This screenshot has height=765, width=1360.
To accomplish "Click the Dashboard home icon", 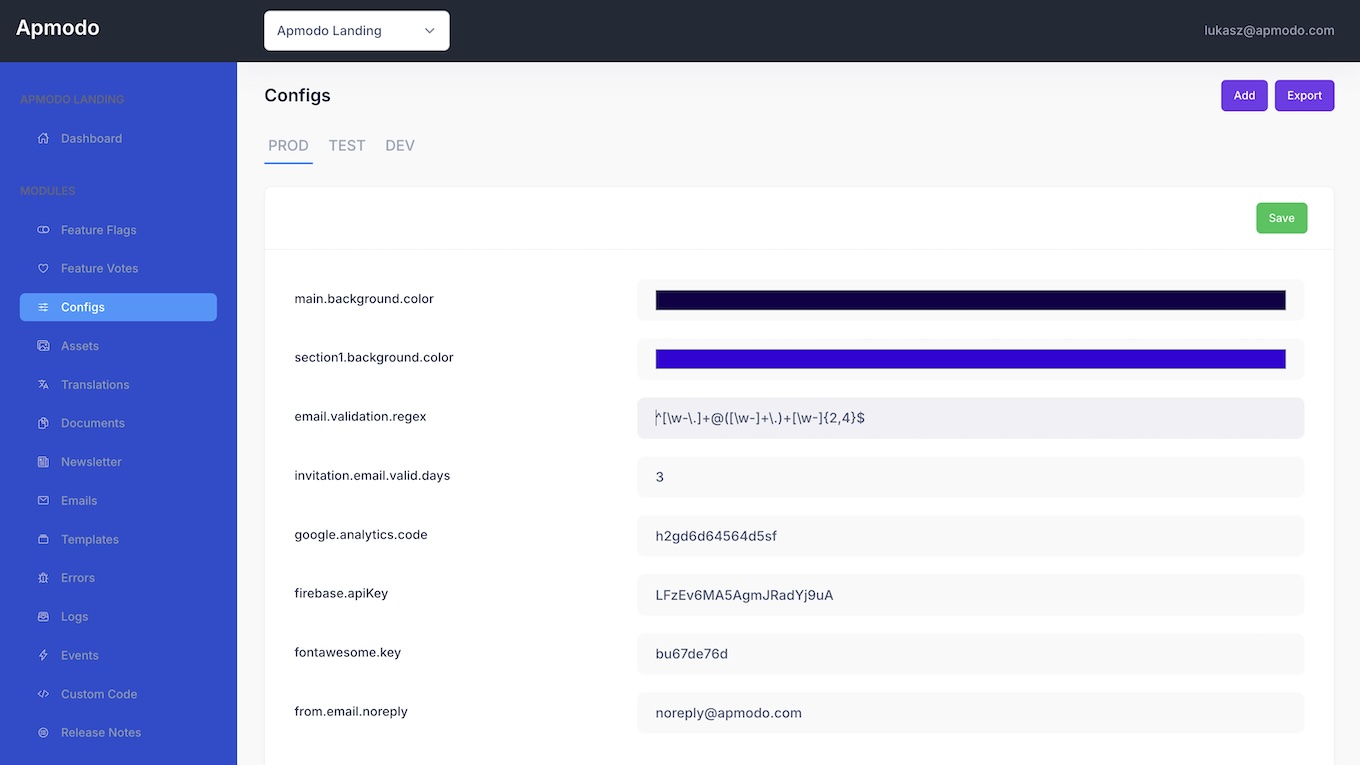I will pyautogui.click(x=43, y=139).
